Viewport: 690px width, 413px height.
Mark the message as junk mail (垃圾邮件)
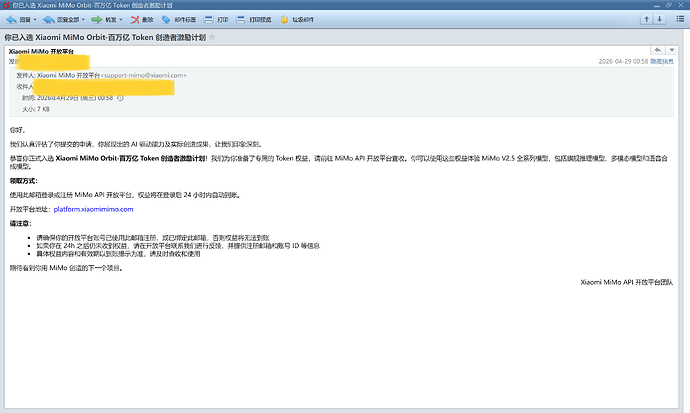tap(297, 20)
